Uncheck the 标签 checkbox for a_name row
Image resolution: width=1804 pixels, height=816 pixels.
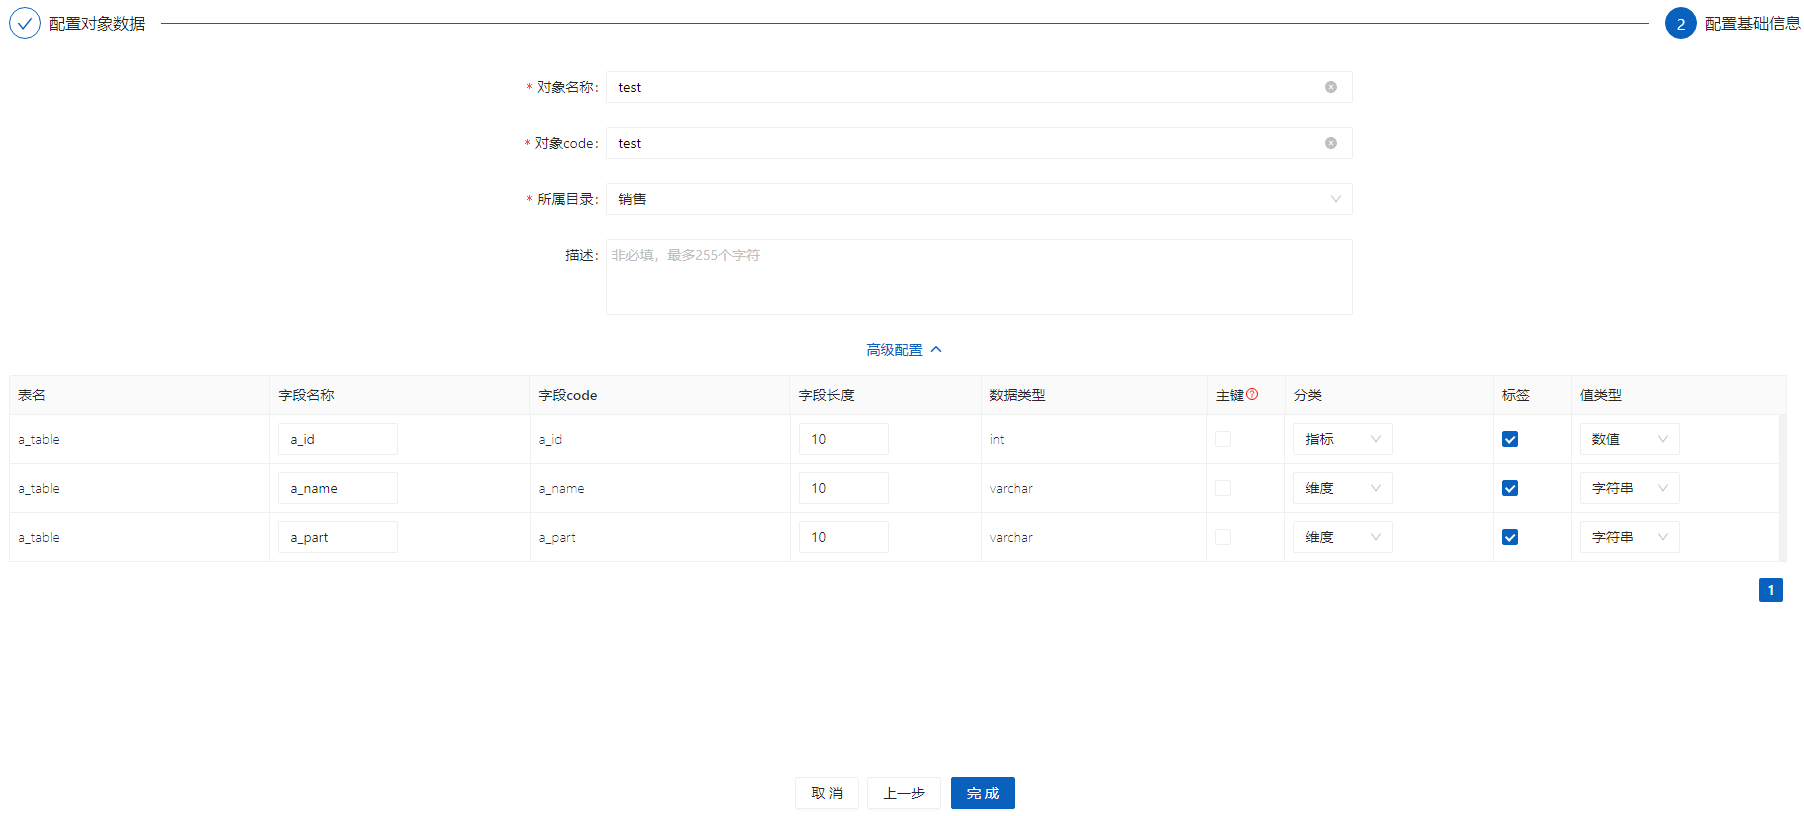[x=1510, y=488]
